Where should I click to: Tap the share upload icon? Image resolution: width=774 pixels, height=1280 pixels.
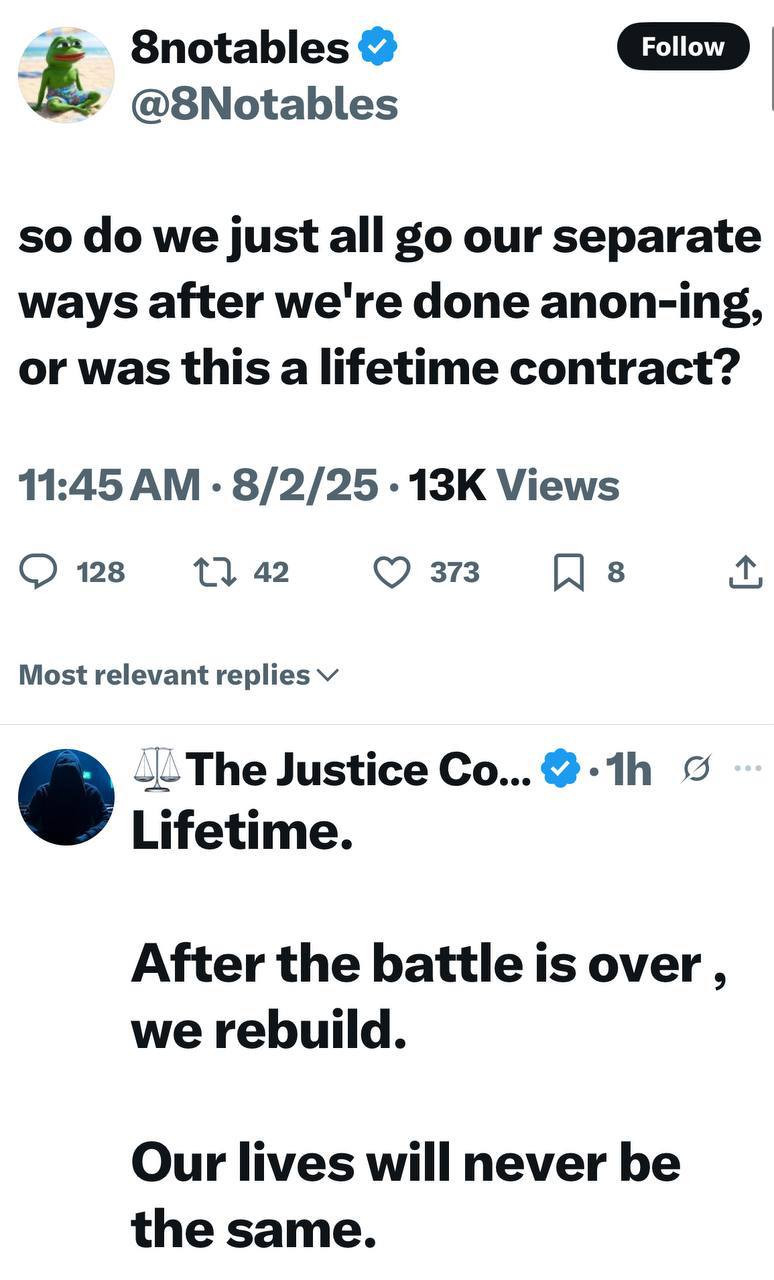coord(742,572)
